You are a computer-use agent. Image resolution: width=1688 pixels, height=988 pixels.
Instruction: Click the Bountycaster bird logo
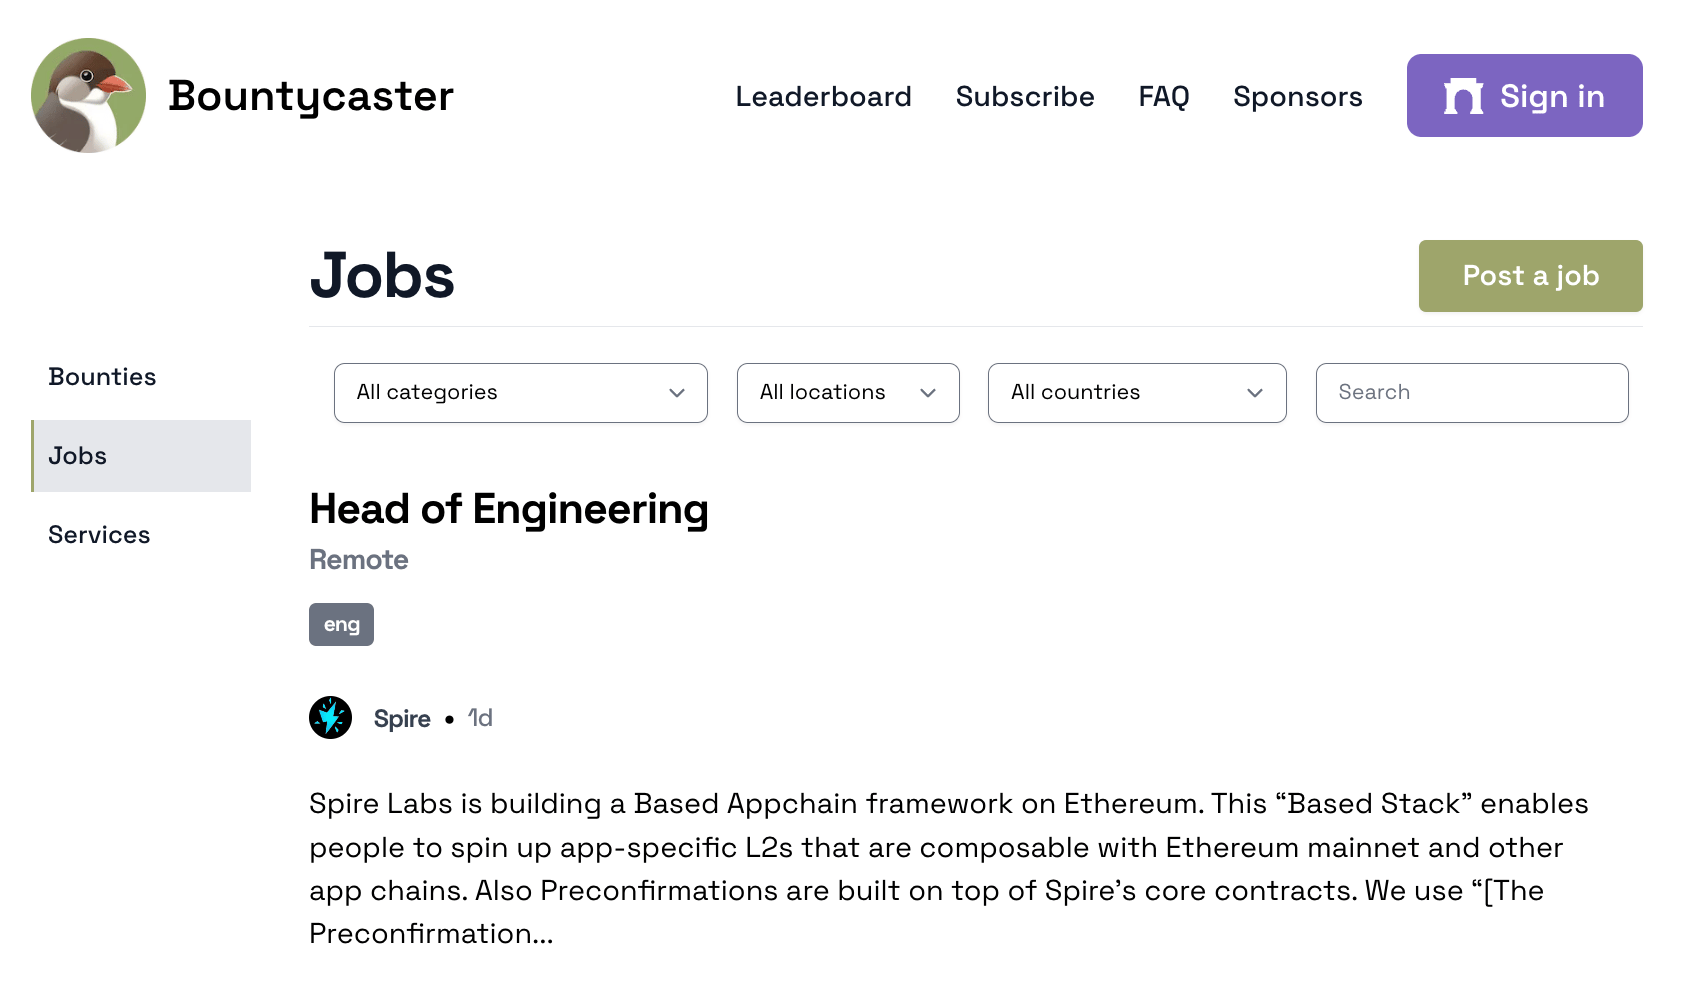[89, 96]
